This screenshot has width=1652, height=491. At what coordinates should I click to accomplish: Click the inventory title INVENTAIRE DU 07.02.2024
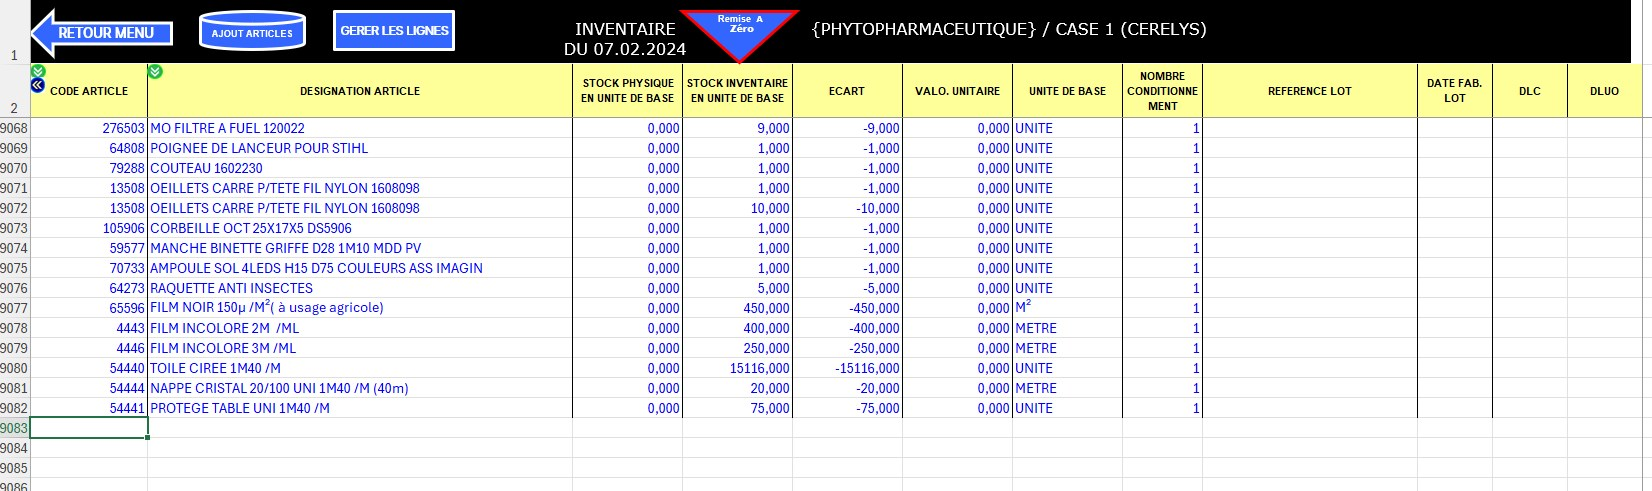click(x=625, y=39)
